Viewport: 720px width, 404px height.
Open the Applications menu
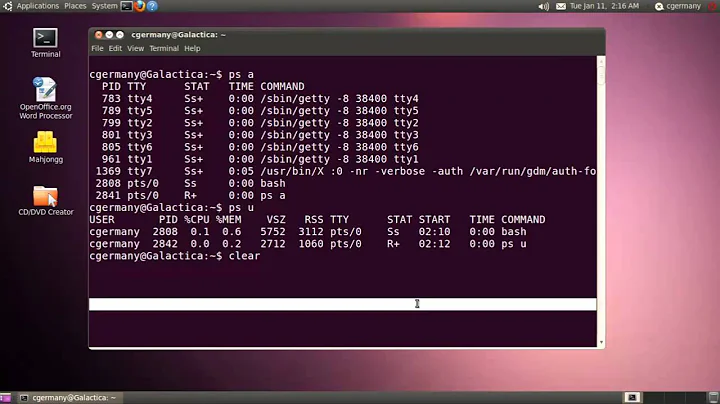(x=38, y=6)
